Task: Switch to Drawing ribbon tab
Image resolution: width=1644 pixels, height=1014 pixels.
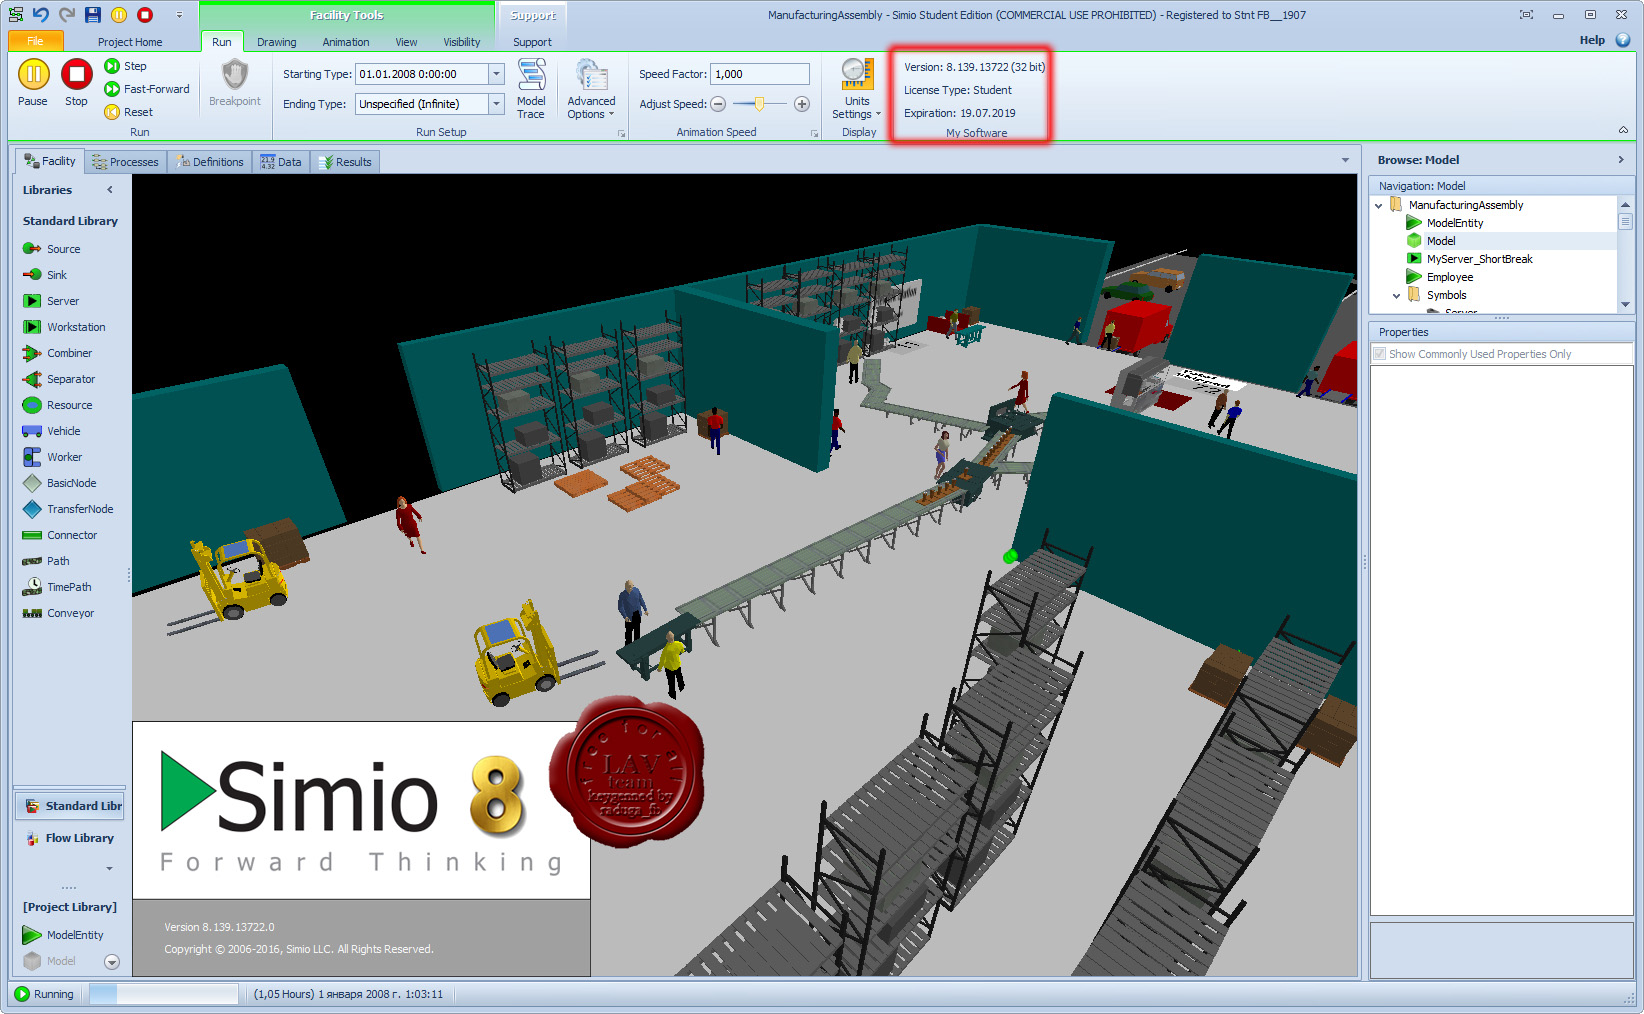Action: [277, 42]
